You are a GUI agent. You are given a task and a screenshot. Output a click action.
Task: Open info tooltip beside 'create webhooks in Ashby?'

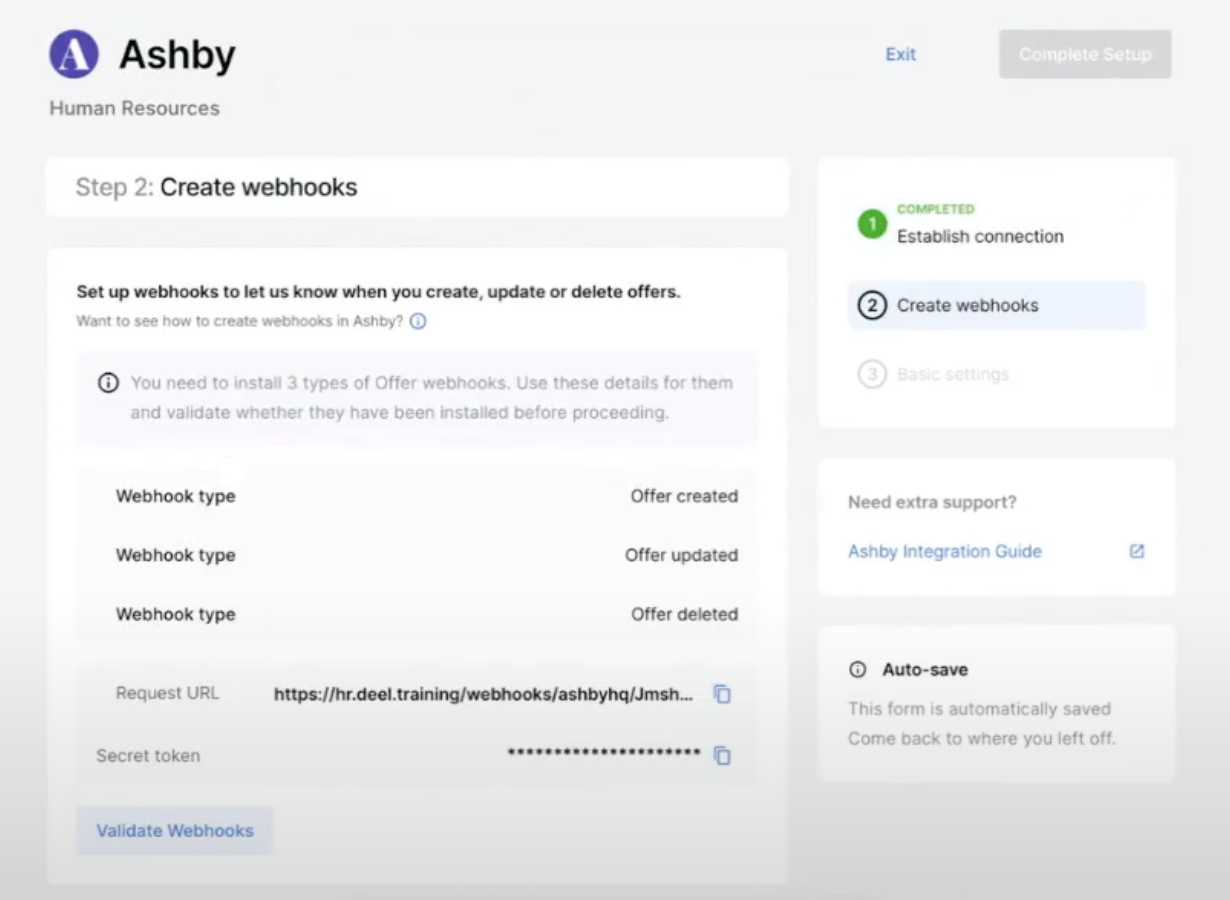point(418,322)
